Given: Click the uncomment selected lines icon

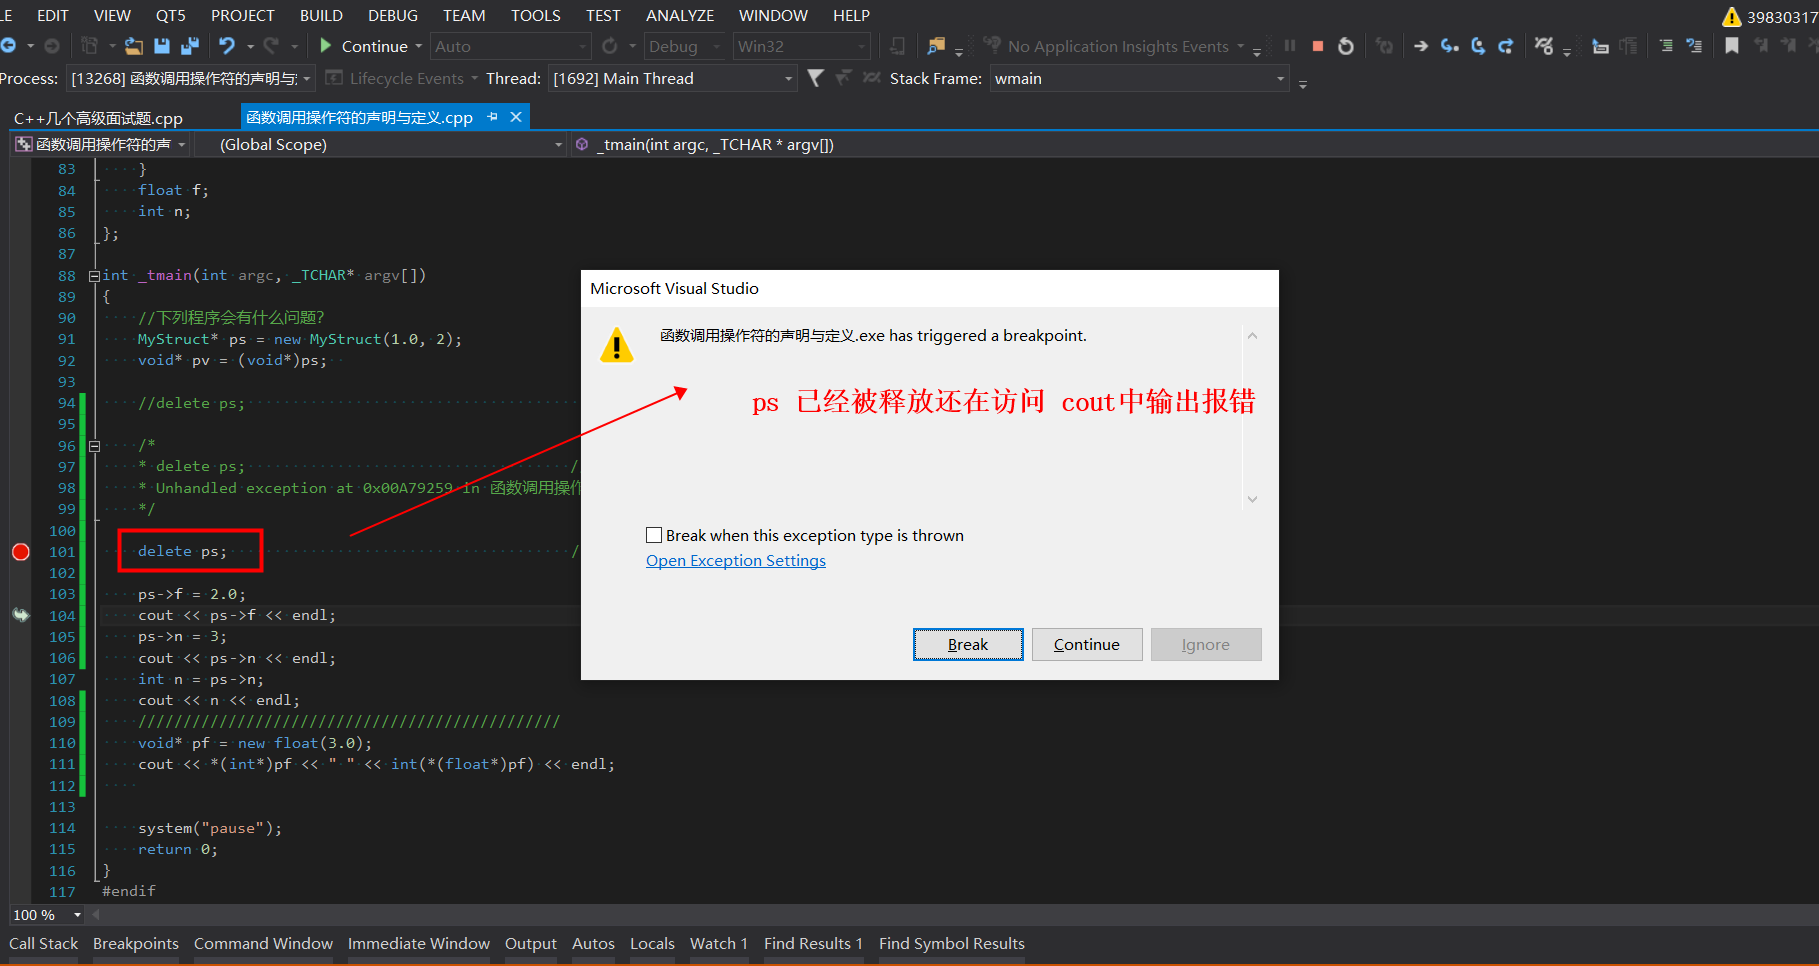Looking at the screenshot, I should coord(1694,46).
